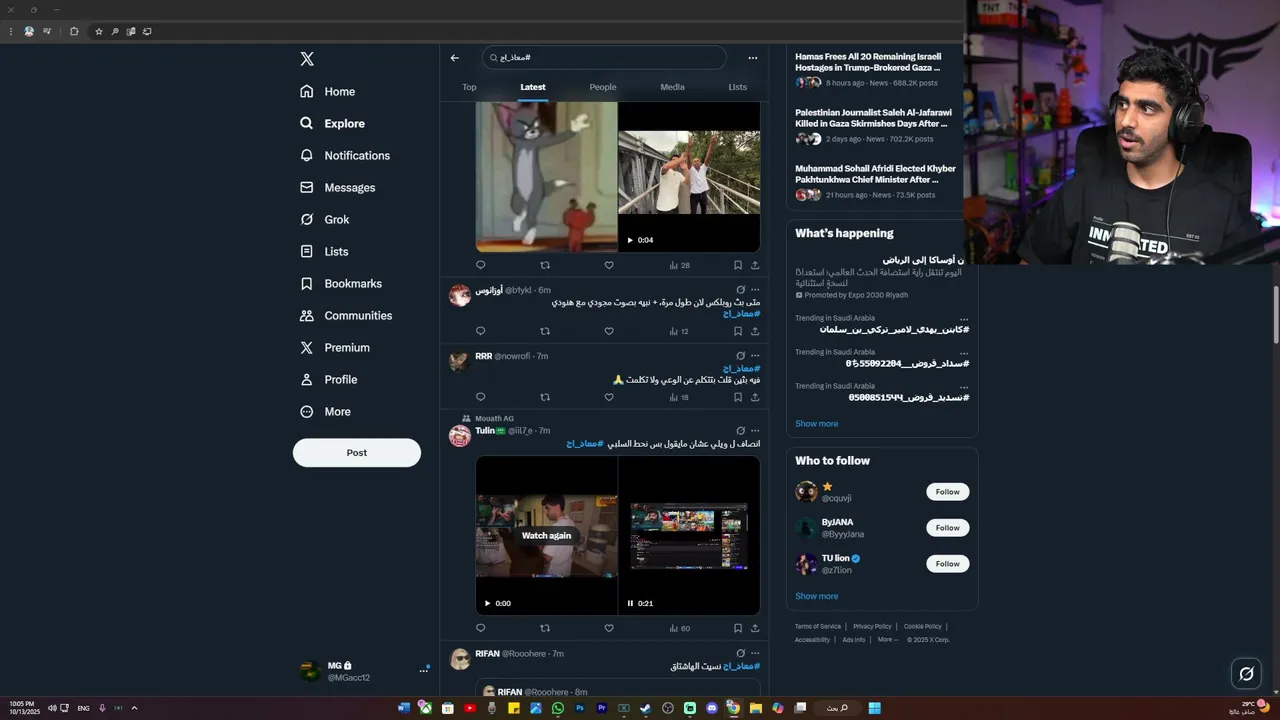
Task: Switch to the Latest tab
Action: coord(533,87)
